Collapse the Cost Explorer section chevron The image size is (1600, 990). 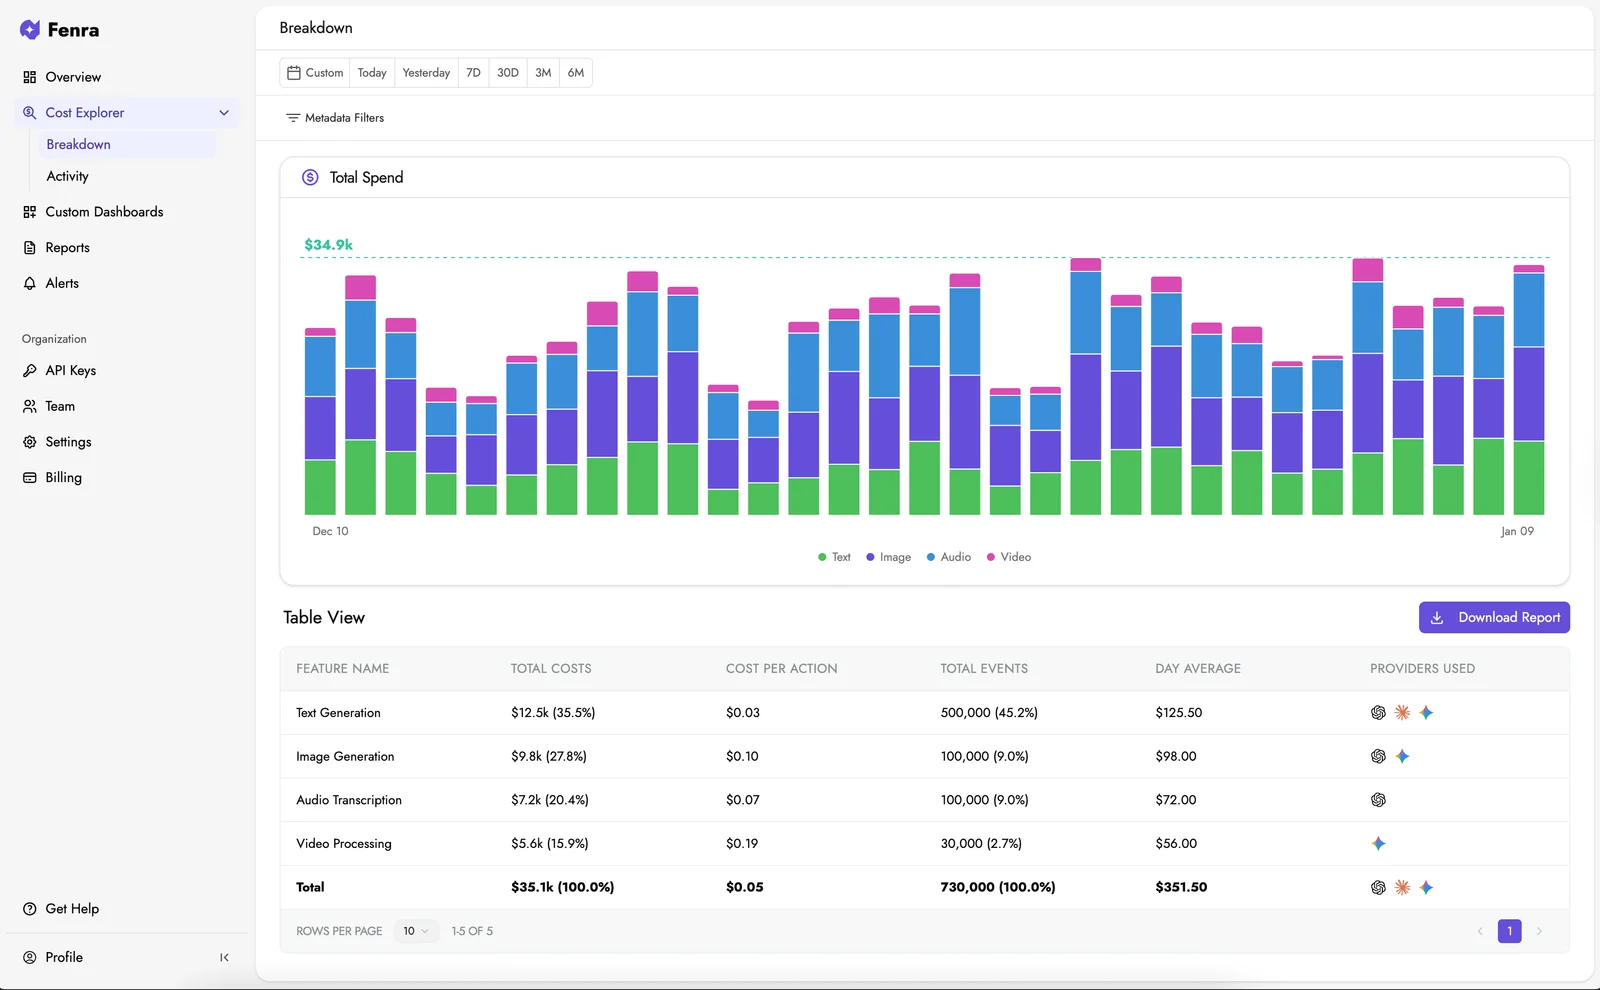point(224,112)
